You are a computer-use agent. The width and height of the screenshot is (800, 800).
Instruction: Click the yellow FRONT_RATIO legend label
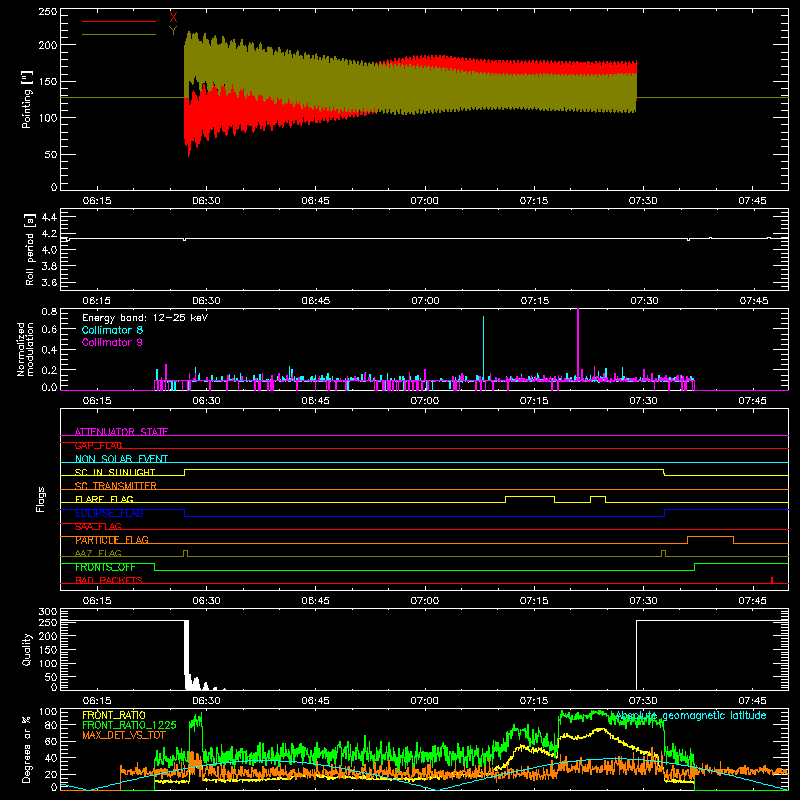coord(114,715)
